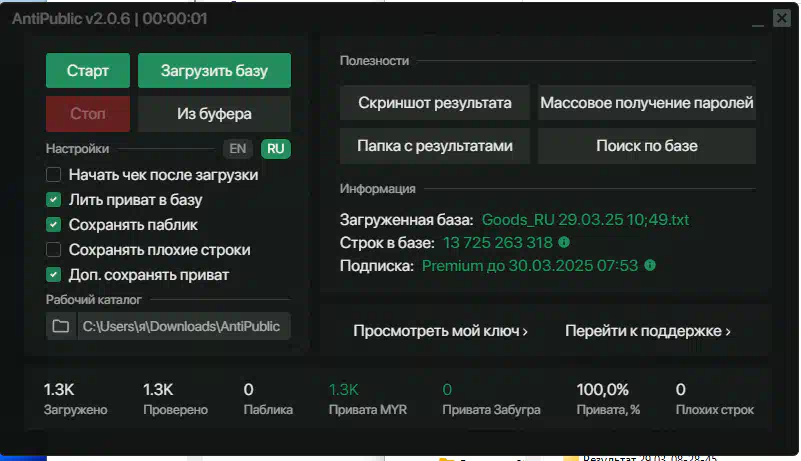Click the Загружено 1.3K counter

pos(76,399)
